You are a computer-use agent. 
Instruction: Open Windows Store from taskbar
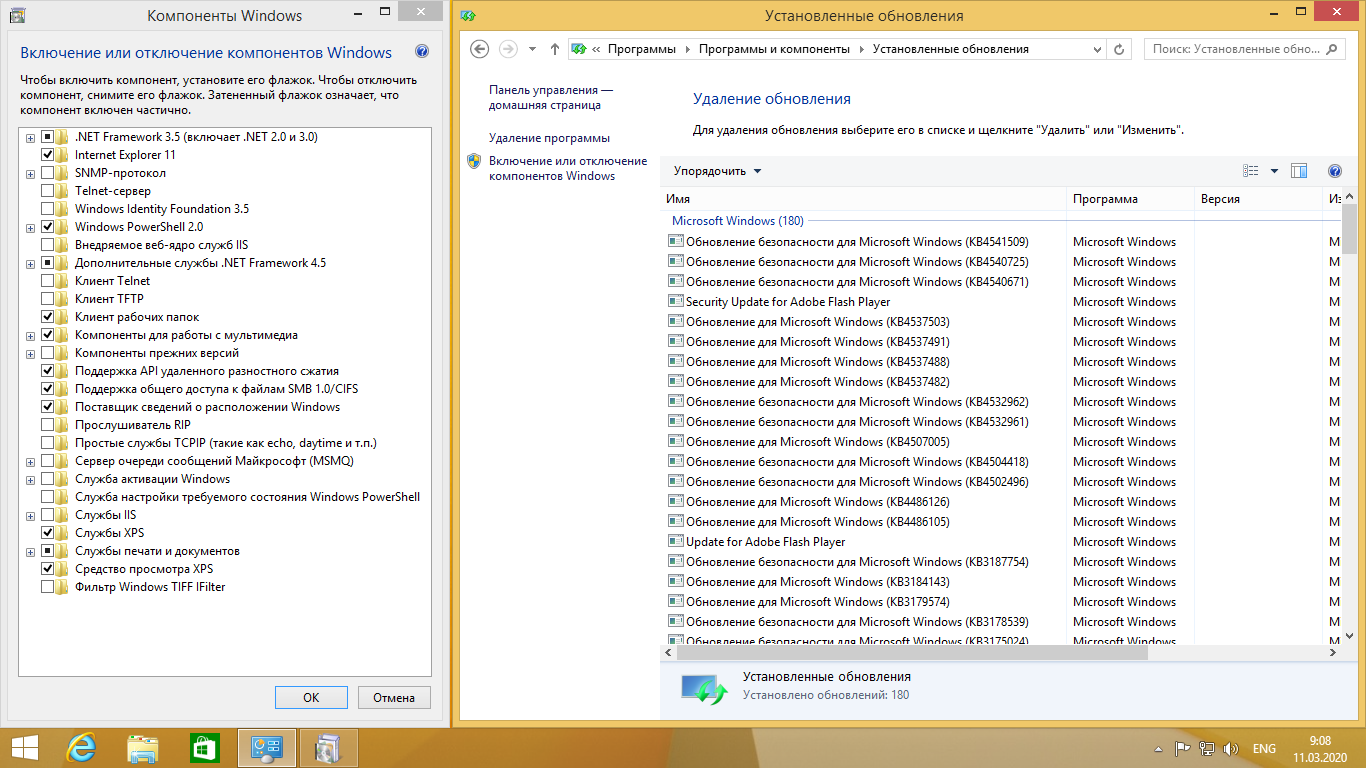pos(204,748)
